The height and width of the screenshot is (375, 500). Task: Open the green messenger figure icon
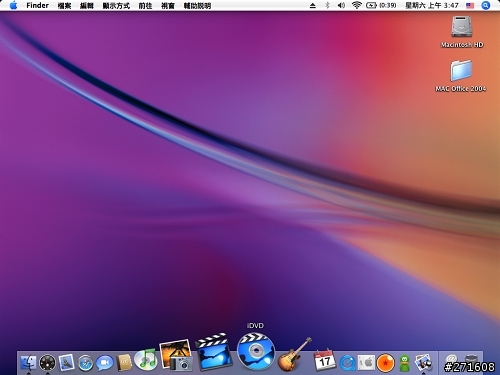tap(404, 363)
